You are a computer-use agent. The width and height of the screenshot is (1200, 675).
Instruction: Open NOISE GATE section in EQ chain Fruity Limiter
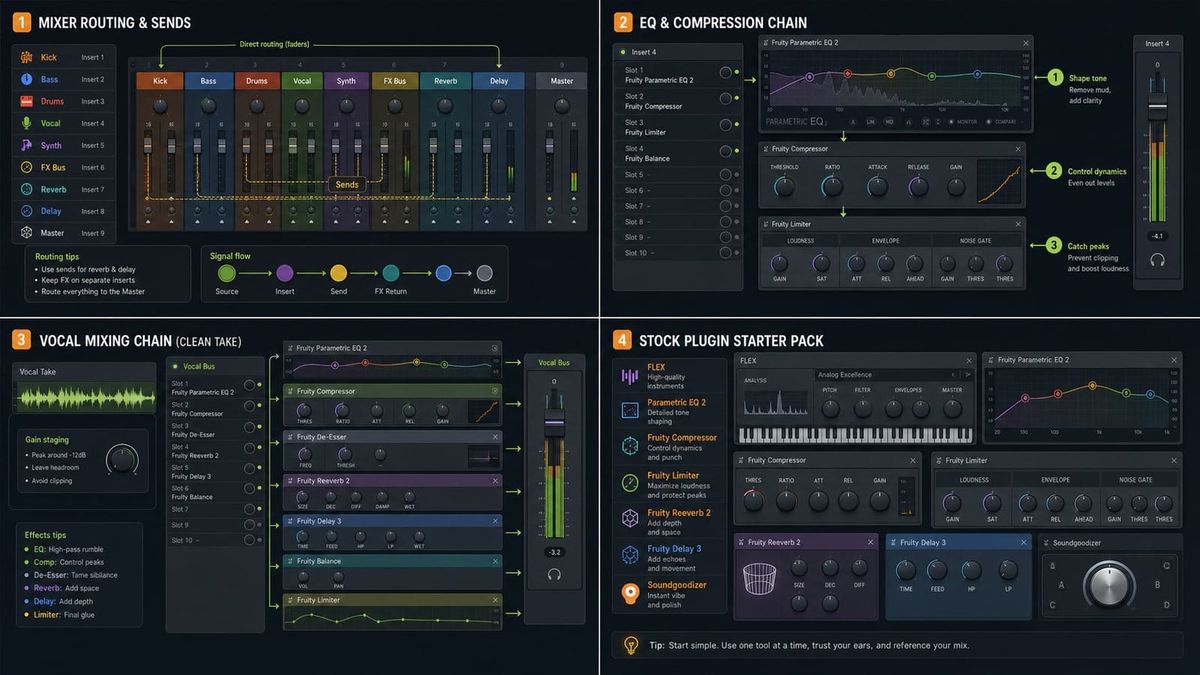pos(977,241)
